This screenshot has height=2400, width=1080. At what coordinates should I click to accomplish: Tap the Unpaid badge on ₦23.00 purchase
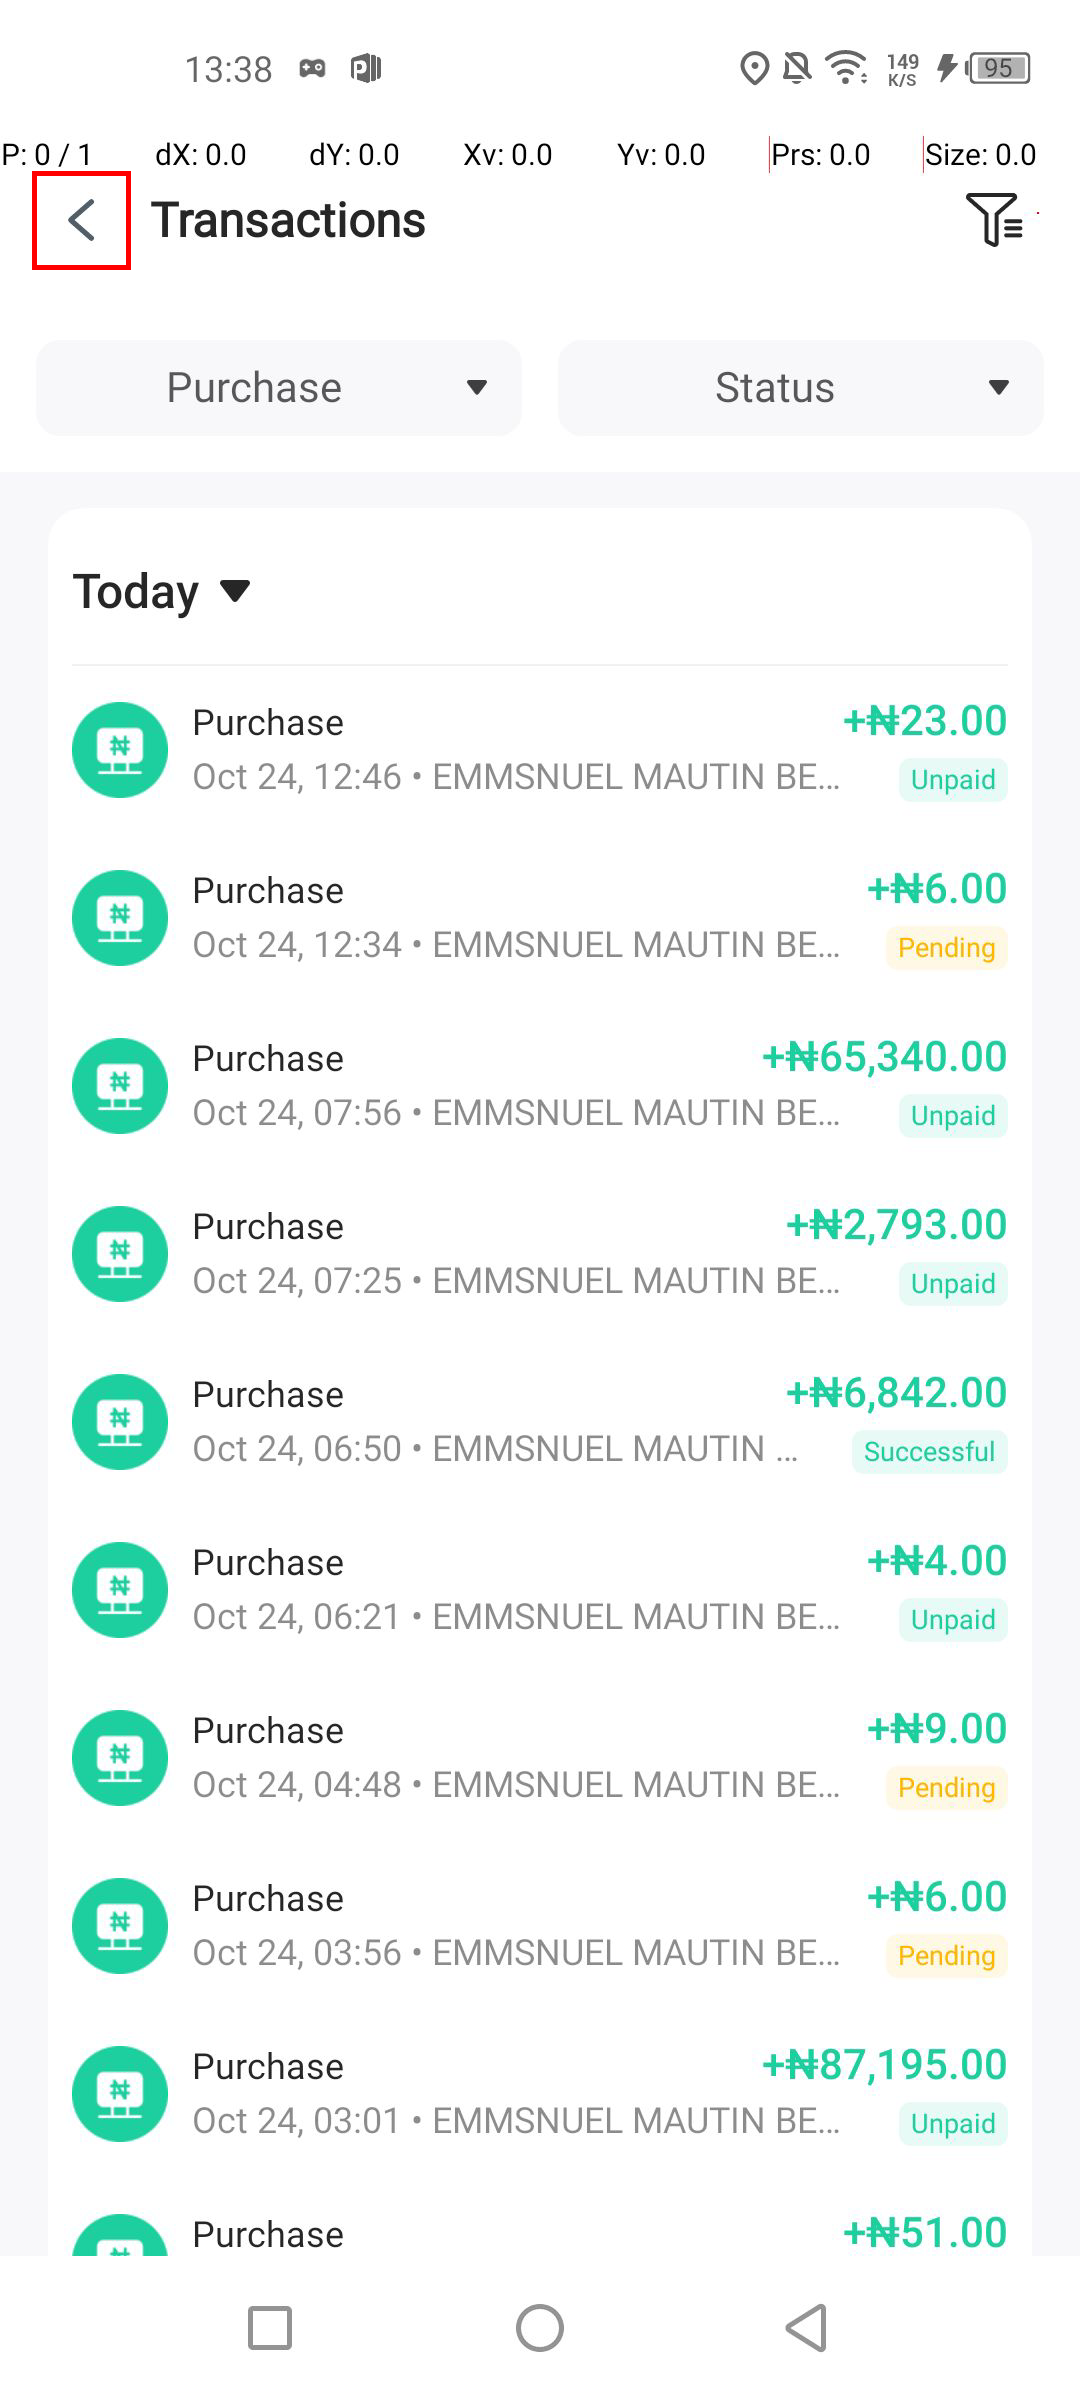[x=953, y=780]
